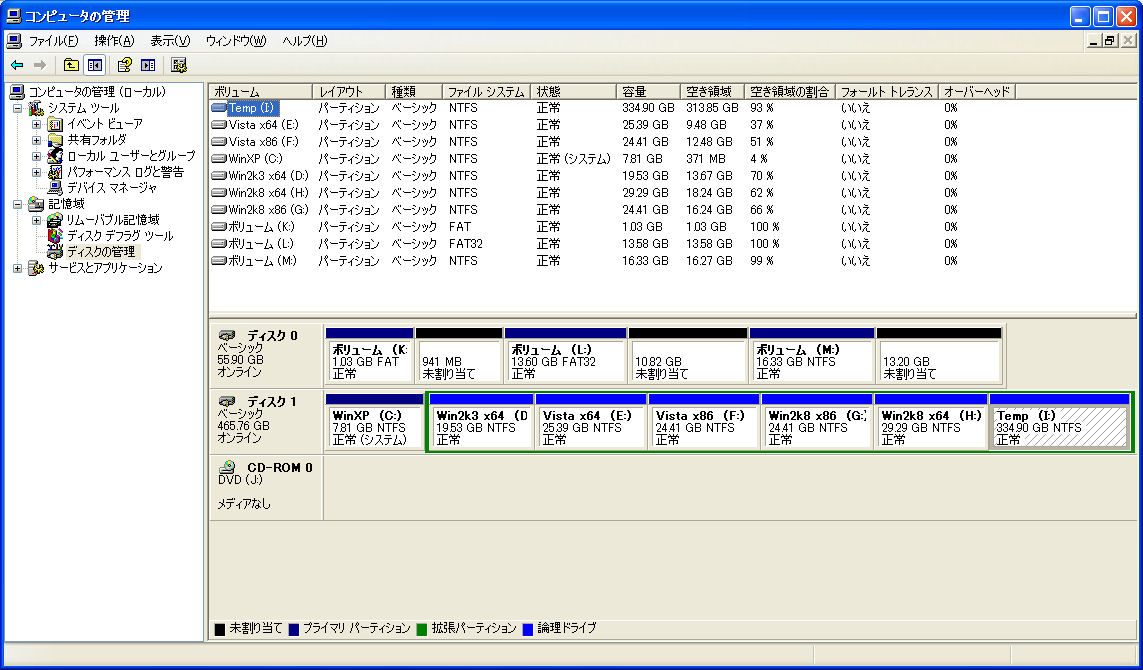The width and height of the screenshot is (1143, 670).
Task: Expand the Event Viewer tree node
Action: coord(36,124)
